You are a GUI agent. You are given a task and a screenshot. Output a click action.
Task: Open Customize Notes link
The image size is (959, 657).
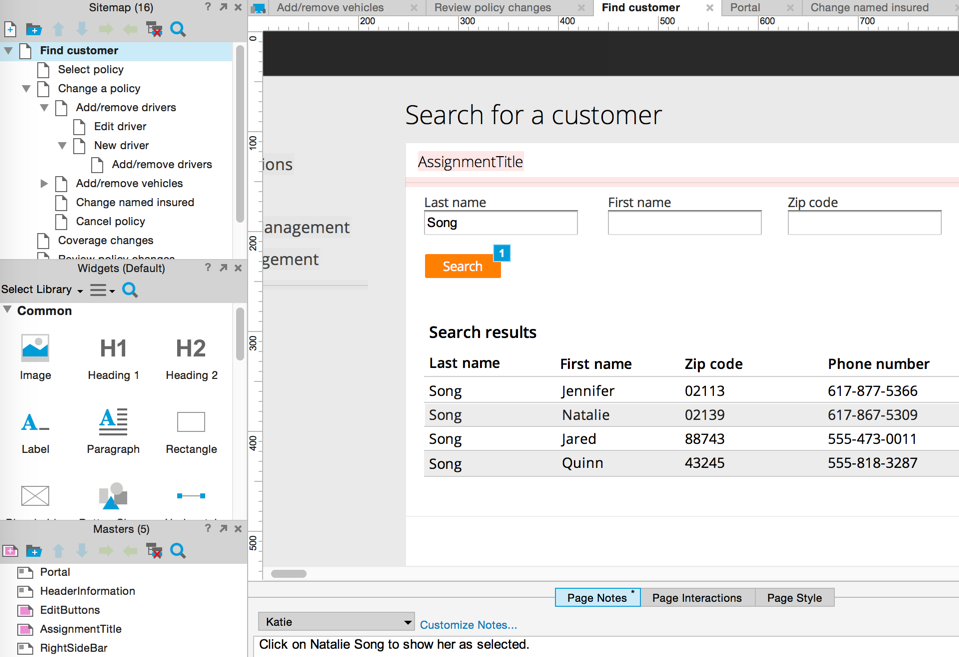click(468, 625)
